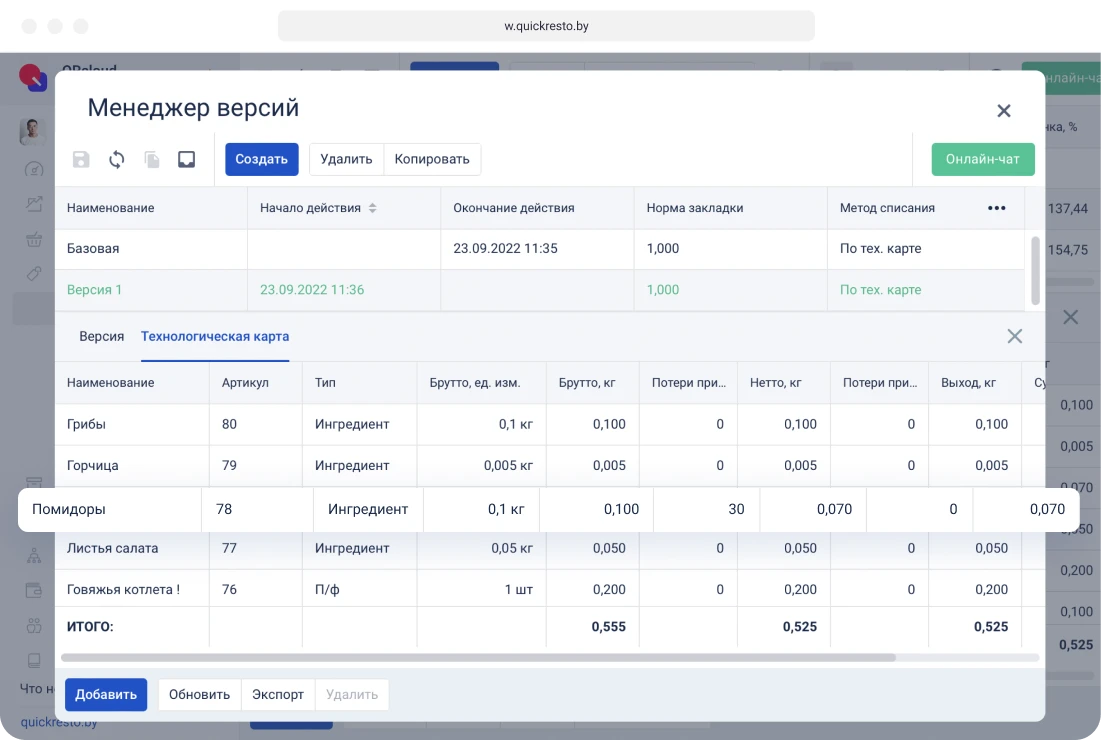Select the Технологическая карта tab

(x=215, y=337)
